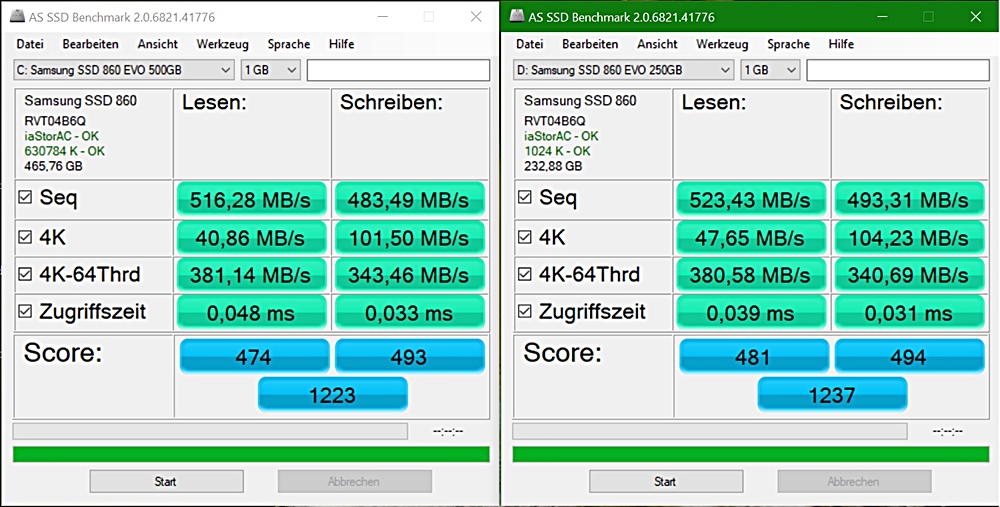1000x507 pixels.
Task: Open Hilfe menu in left window
Action: (341, 44)
